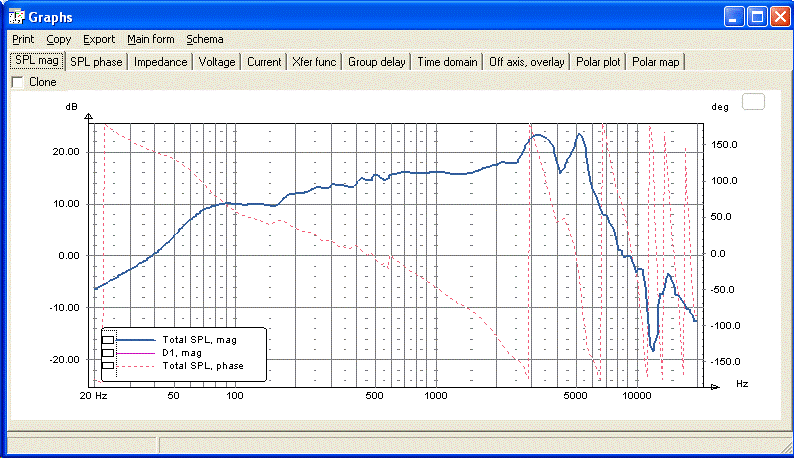Click the 20.00 dB axis label
The width and height of the screenshot is (794, 458).
coord(66,152)
